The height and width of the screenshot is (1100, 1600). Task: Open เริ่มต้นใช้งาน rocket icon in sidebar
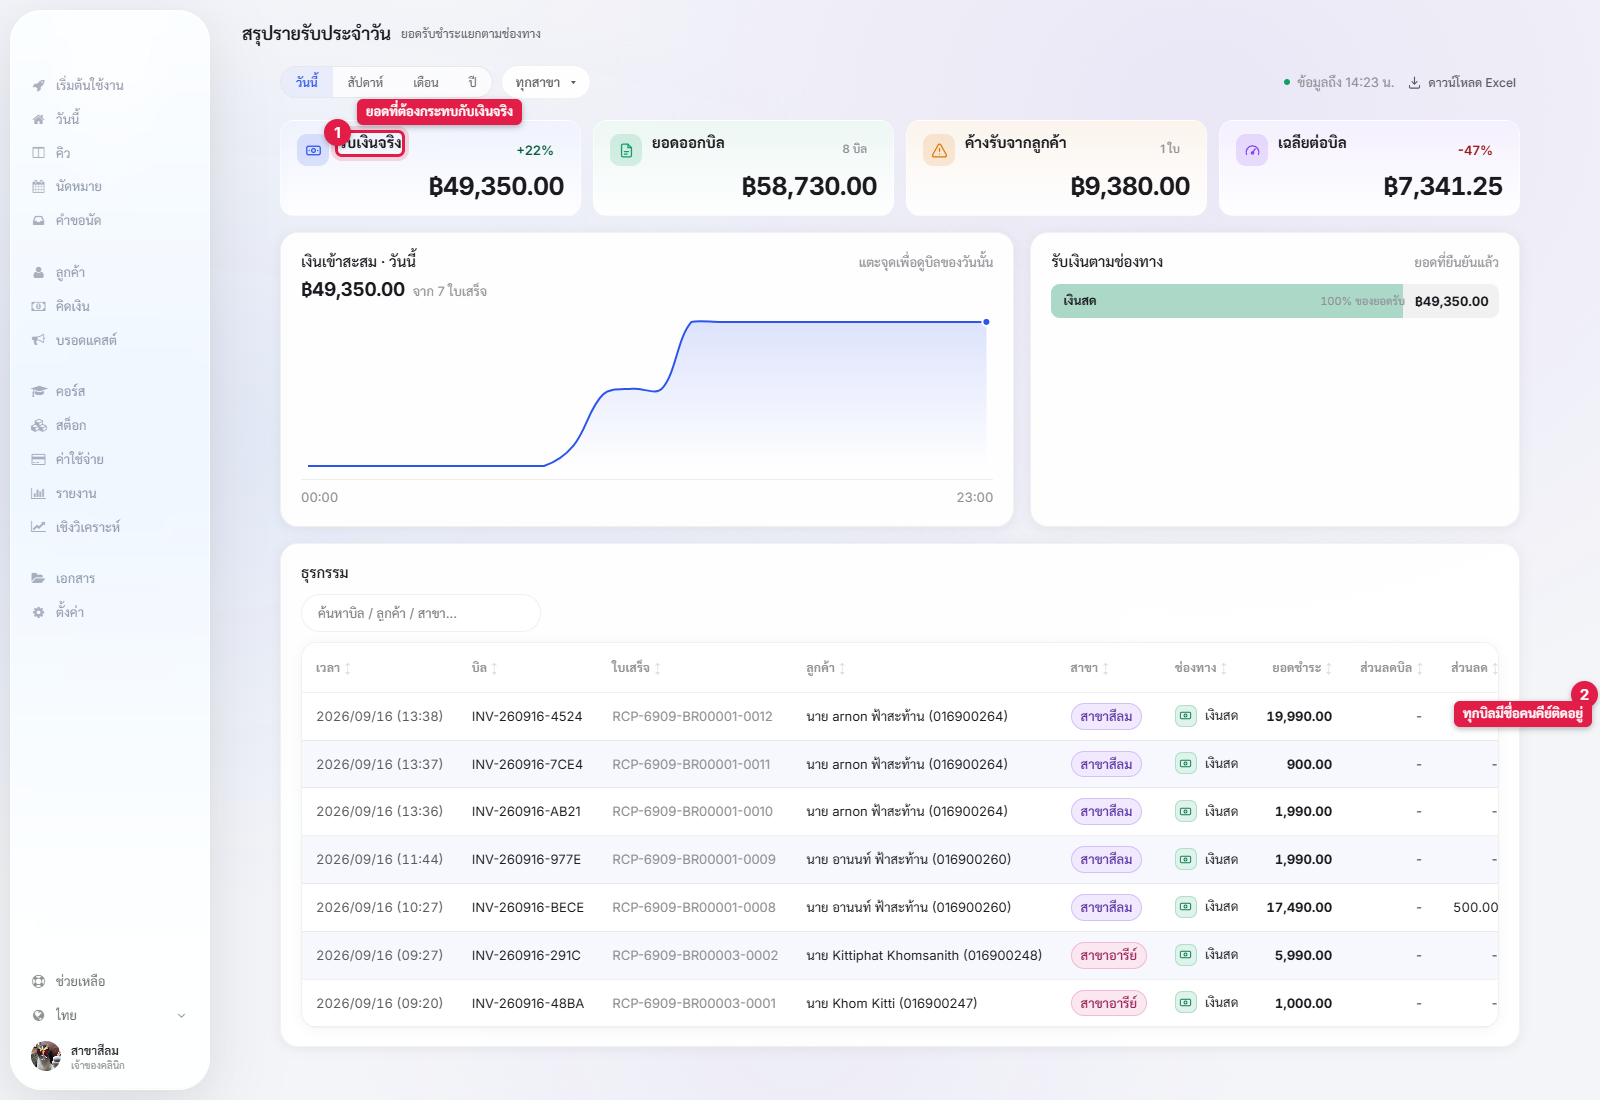click(38, 85)
